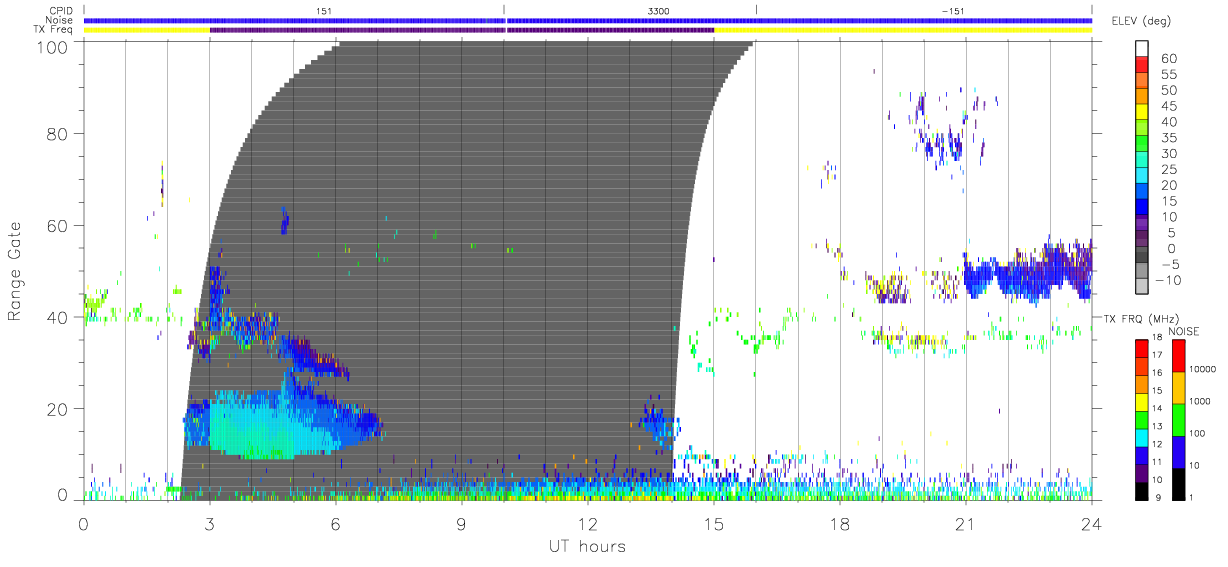Click the '9' tick on the UT hours axis

pos(461,524)
